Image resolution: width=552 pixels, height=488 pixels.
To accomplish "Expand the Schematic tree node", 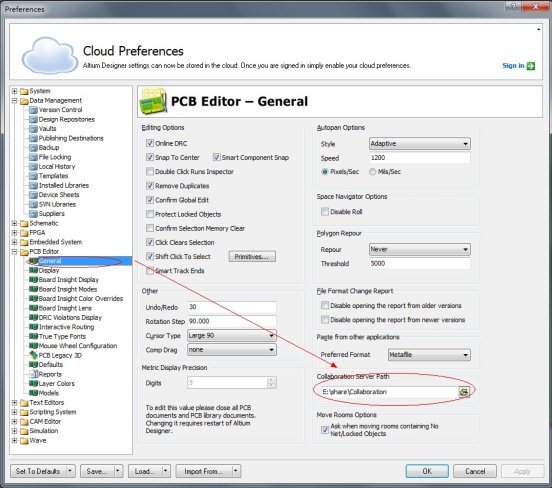I will click(14, 223).
